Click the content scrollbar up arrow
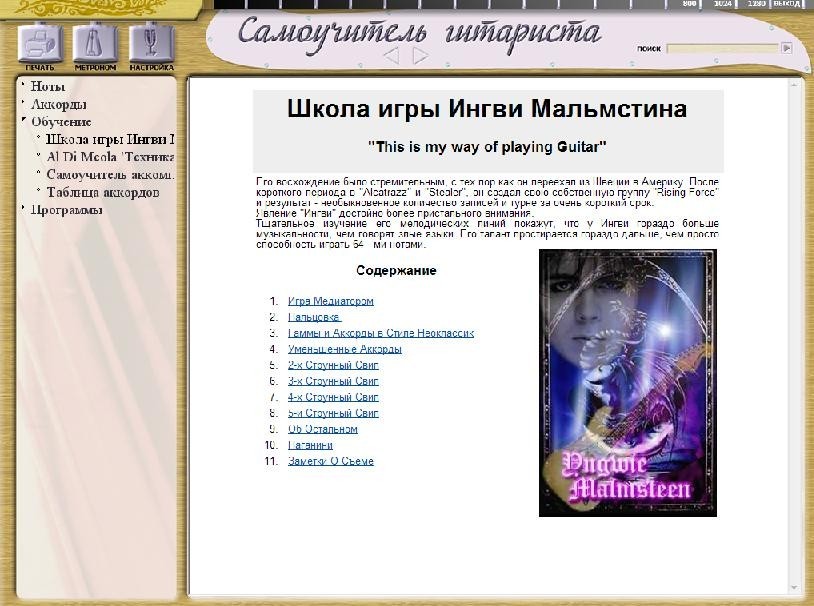The height and width of the screenshot is (606, 814). pos(794,85)
